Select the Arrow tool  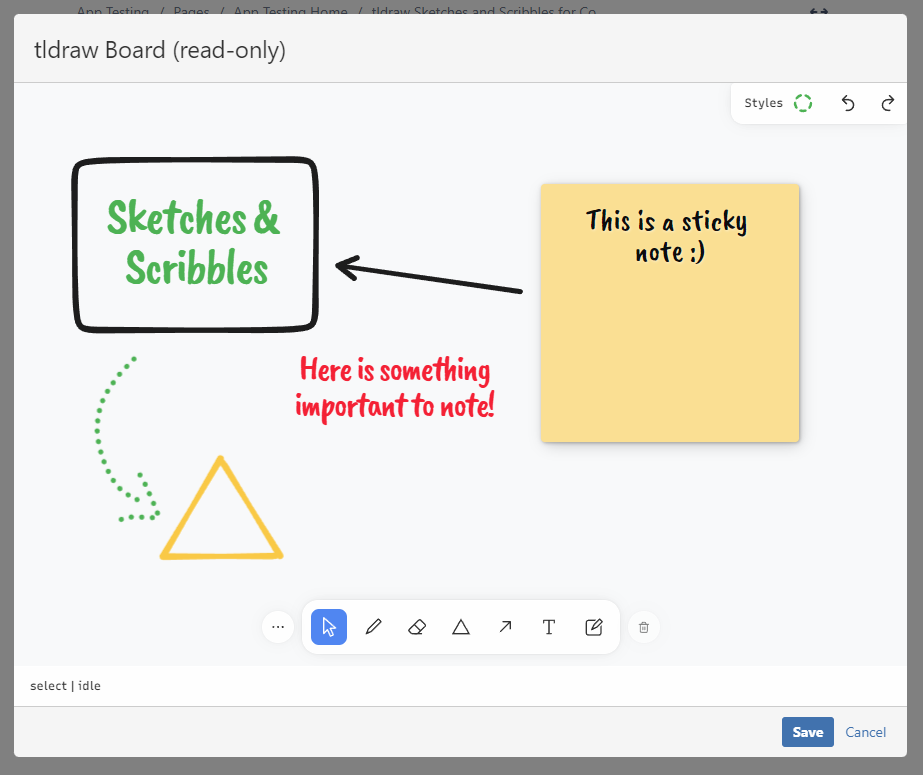[x=505, y=627]
